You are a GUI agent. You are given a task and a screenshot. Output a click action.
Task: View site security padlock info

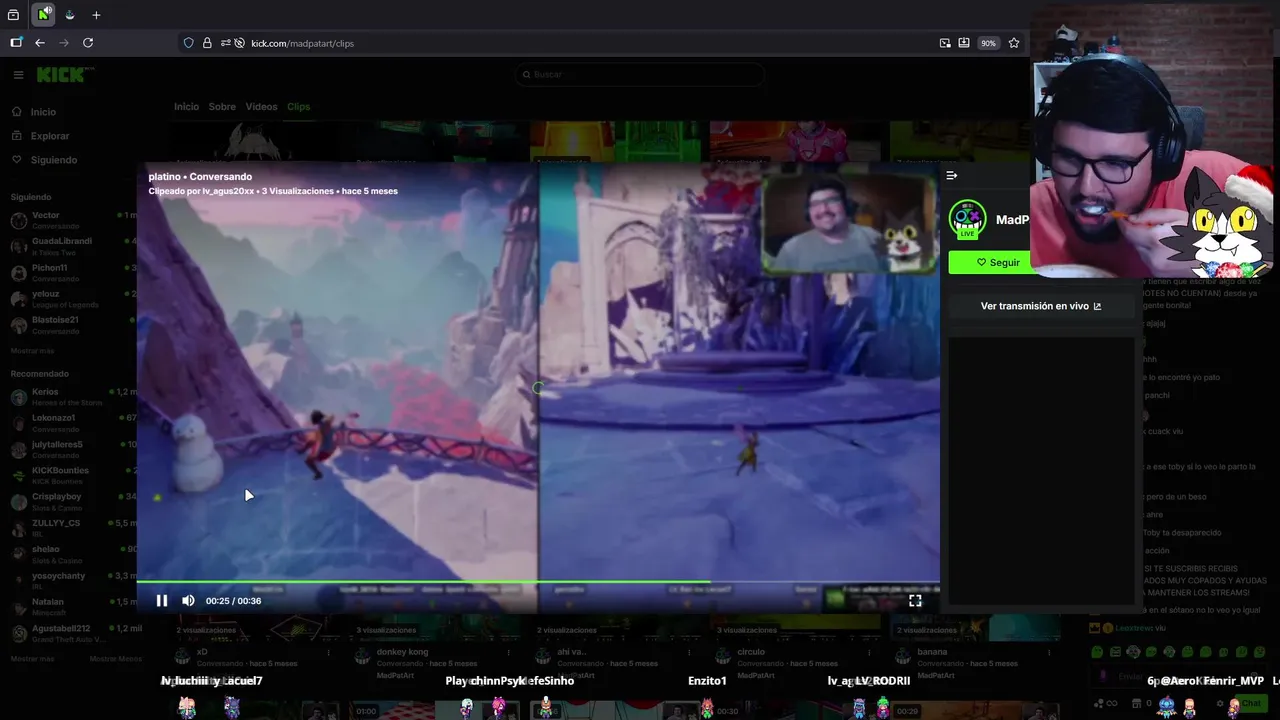(x=207, y=43)
